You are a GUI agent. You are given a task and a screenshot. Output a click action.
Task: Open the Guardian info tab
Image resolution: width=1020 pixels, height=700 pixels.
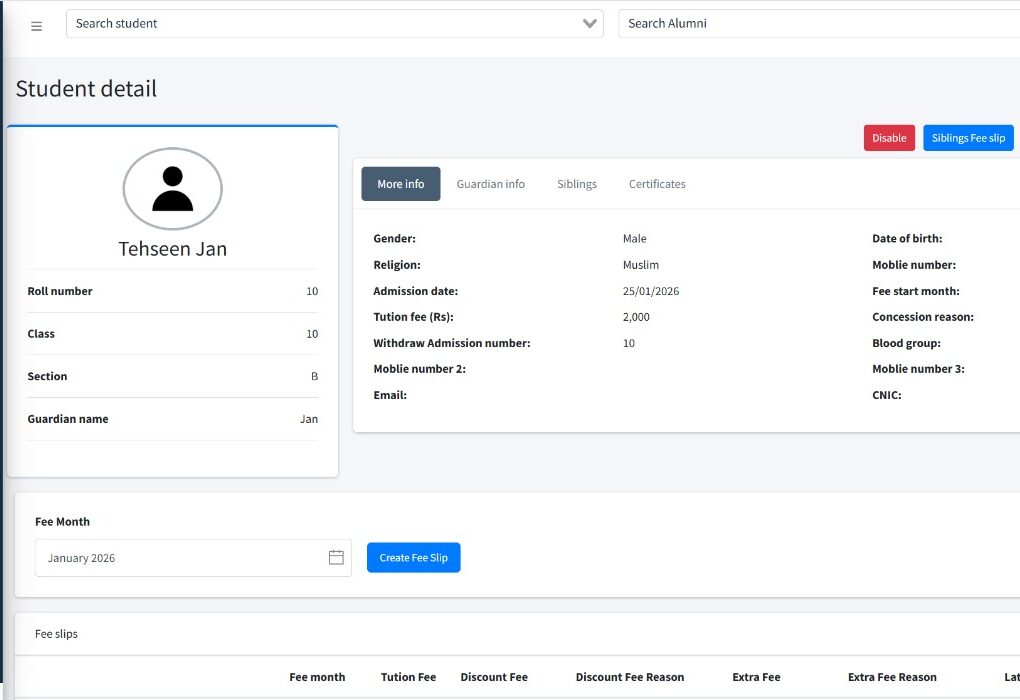[490, 184]
